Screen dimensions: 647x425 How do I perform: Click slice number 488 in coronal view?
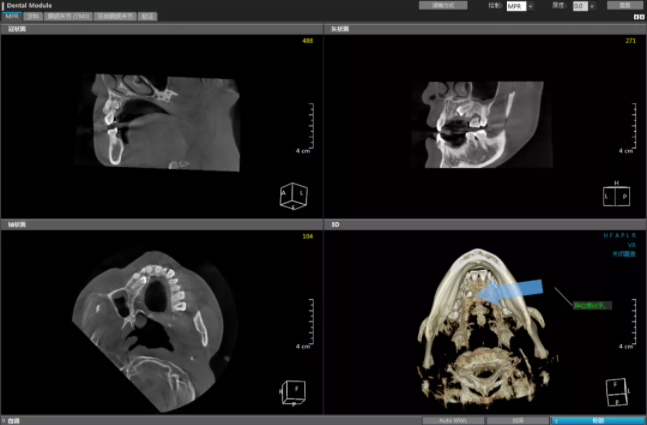pos(307,41)
